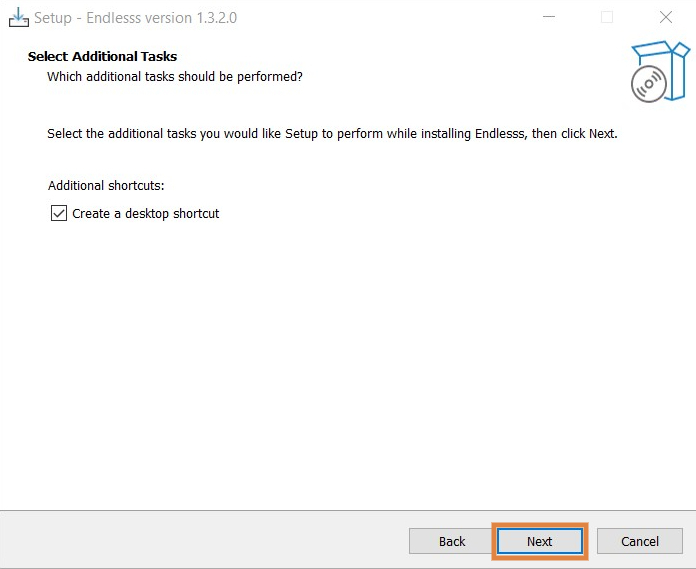Click the 'Select Additional Tasks' heading
The height and width of the screenshot is (569, 696).
(x=102, y=56)
